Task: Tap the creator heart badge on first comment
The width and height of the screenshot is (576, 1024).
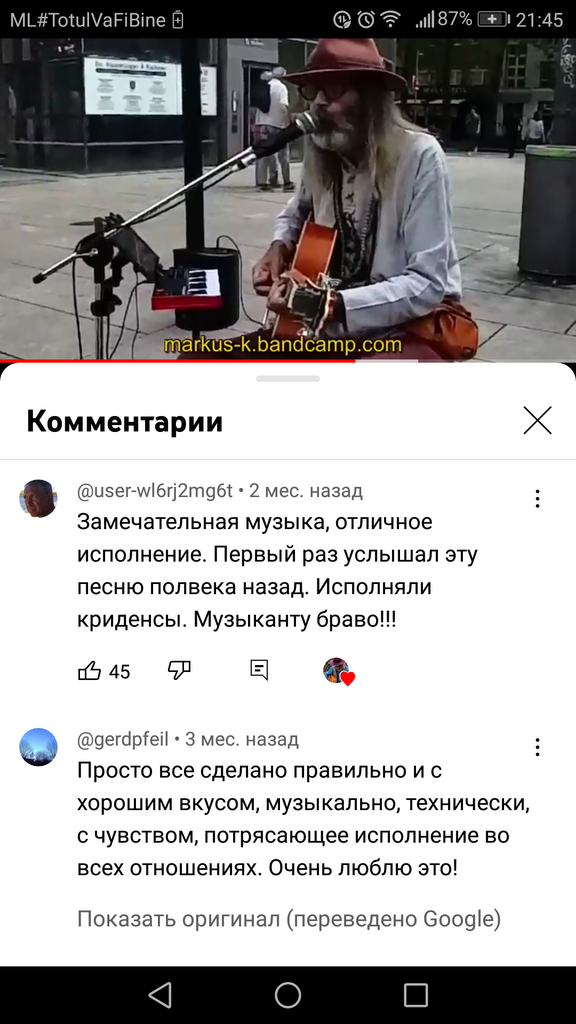Action: 338,671
